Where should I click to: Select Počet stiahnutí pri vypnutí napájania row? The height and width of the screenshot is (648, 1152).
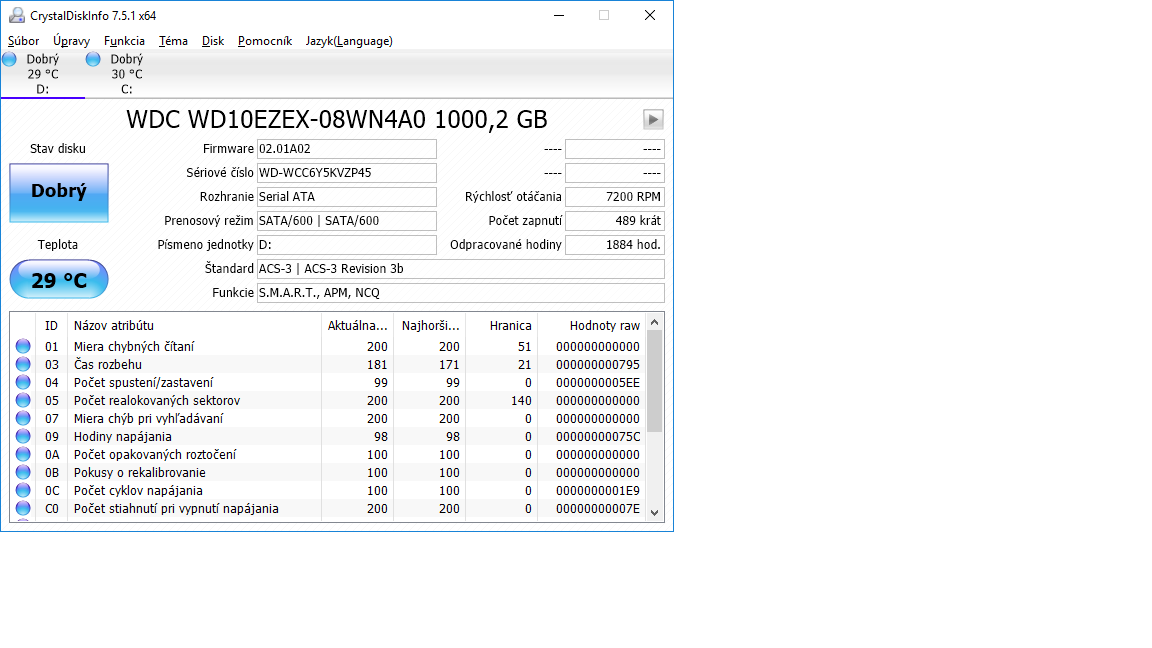point(328,508)
